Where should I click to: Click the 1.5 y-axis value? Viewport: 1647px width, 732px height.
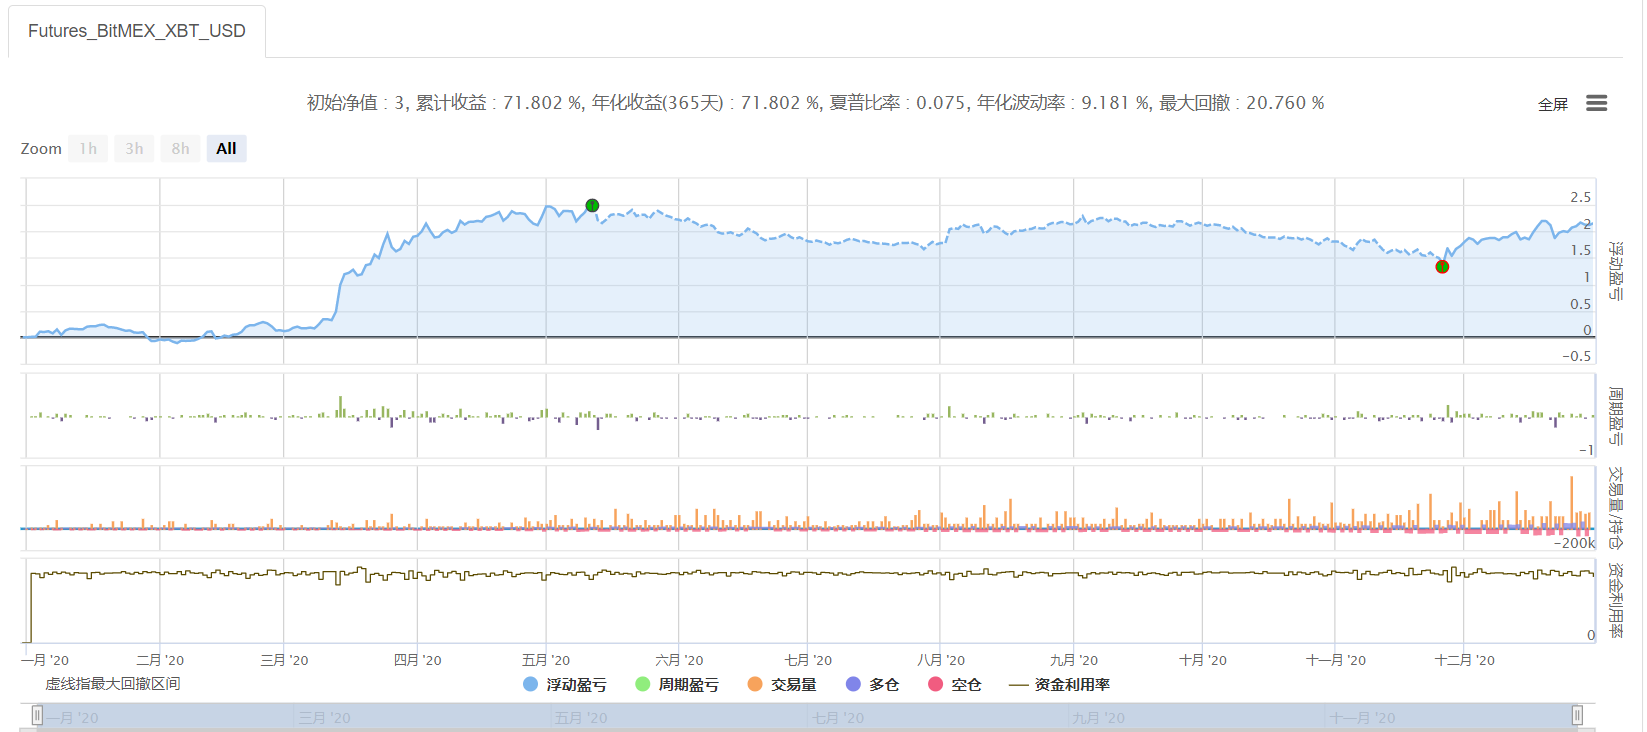pos(1580,251)
